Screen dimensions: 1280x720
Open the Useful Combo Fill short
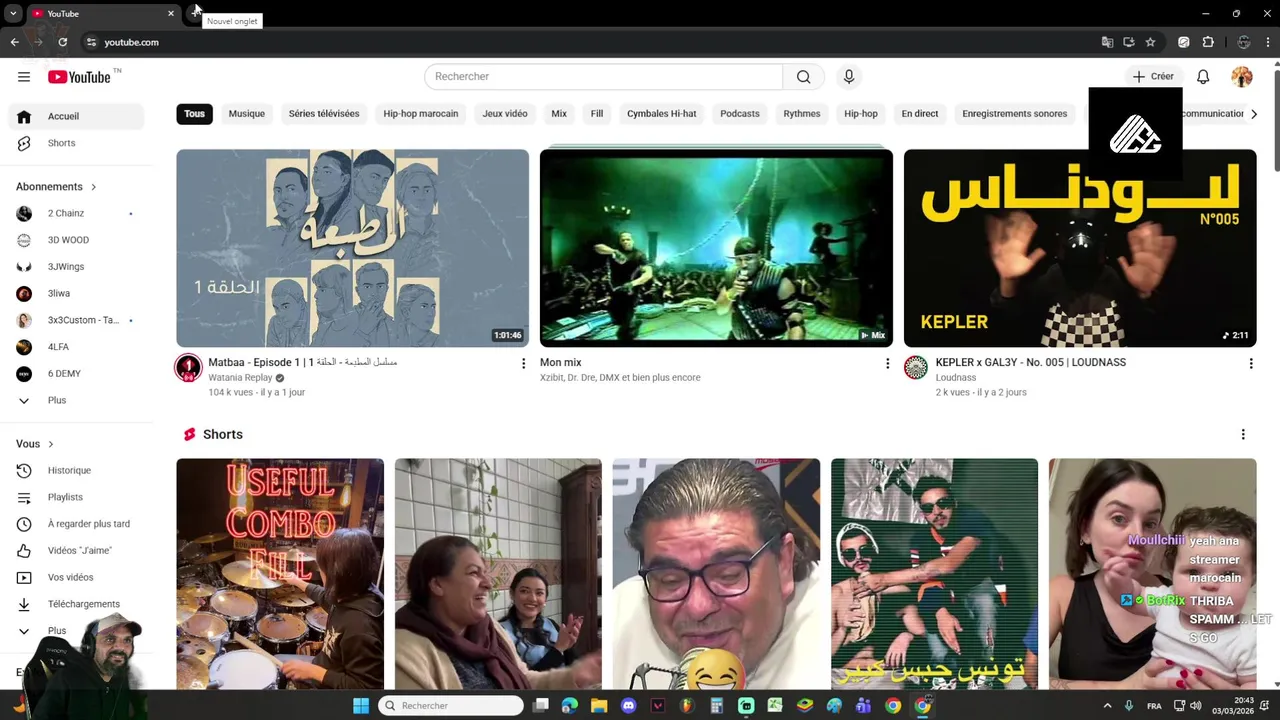coord(280,574)
